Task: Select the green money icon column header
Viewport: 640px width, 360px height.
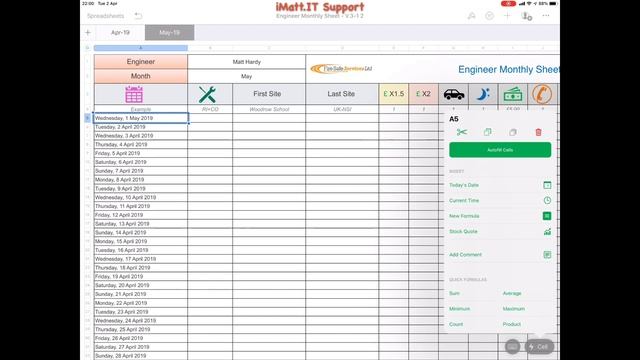Action: (513, 94)
